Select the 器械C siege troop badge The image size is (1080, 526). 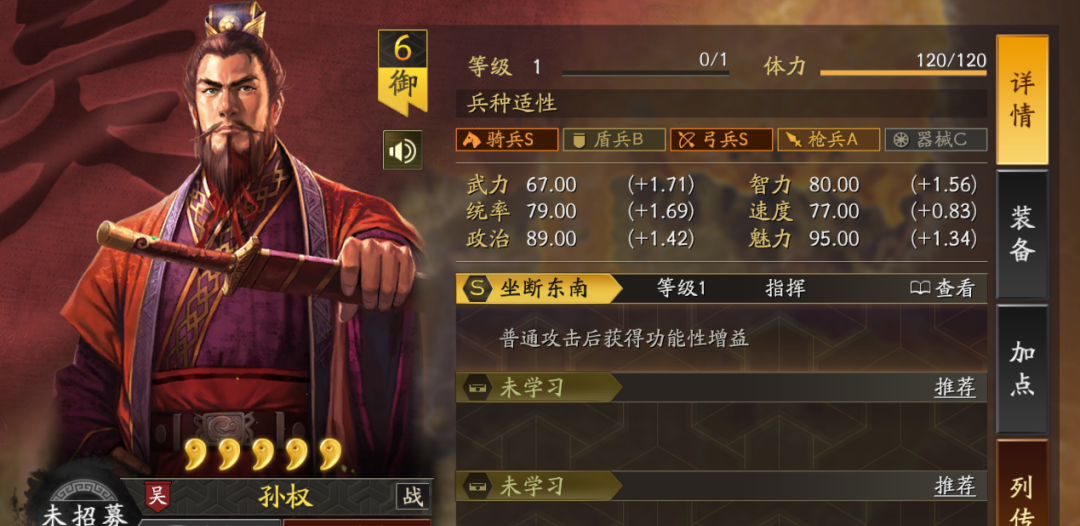(936, 140)
